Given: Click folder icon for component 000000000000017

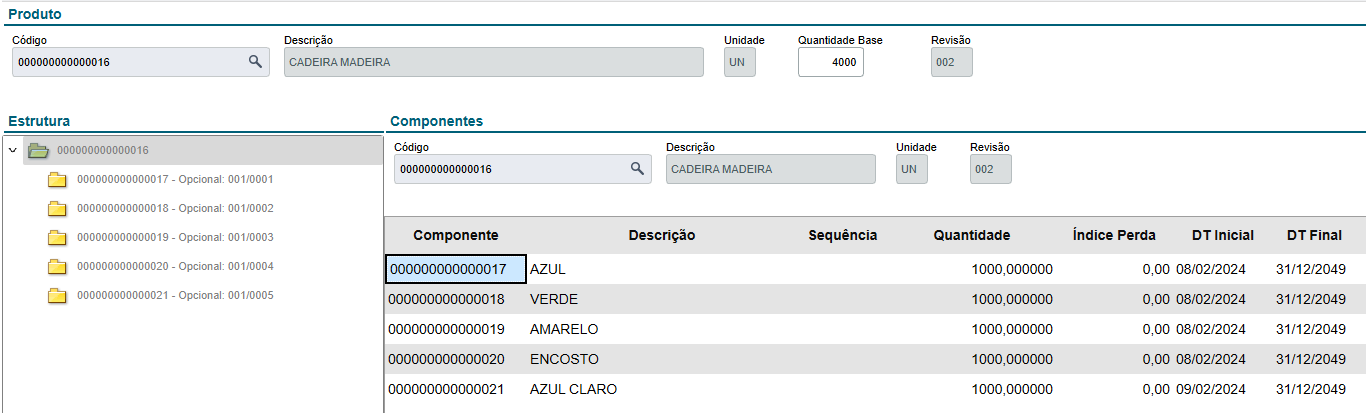Looking at the screenshot, I should [x=57, y=180].
